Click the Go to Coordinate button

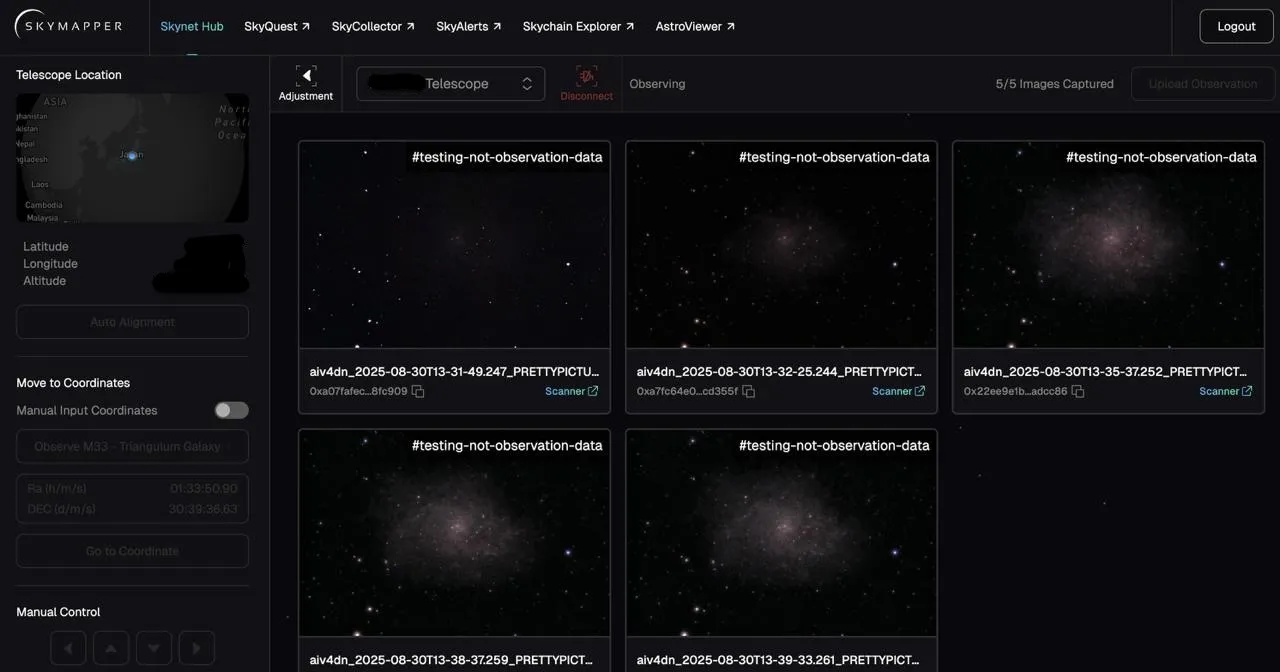(132, 551)
